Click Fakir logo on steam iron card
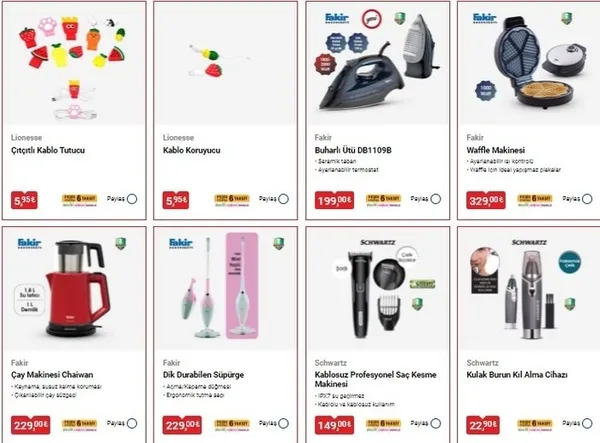 pyautogui.click(x=337, y=18)
